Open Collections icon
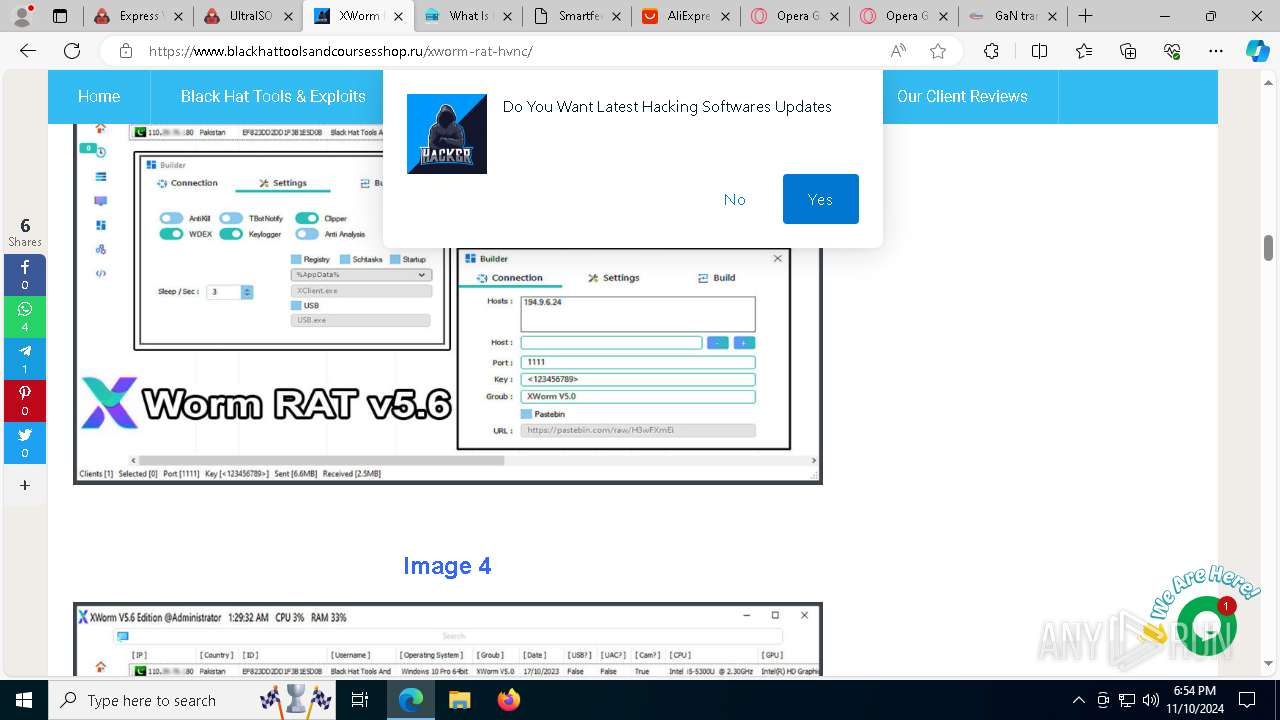Image resolution: width=1280 pixels, height=720 pixels. (1128, 51)
